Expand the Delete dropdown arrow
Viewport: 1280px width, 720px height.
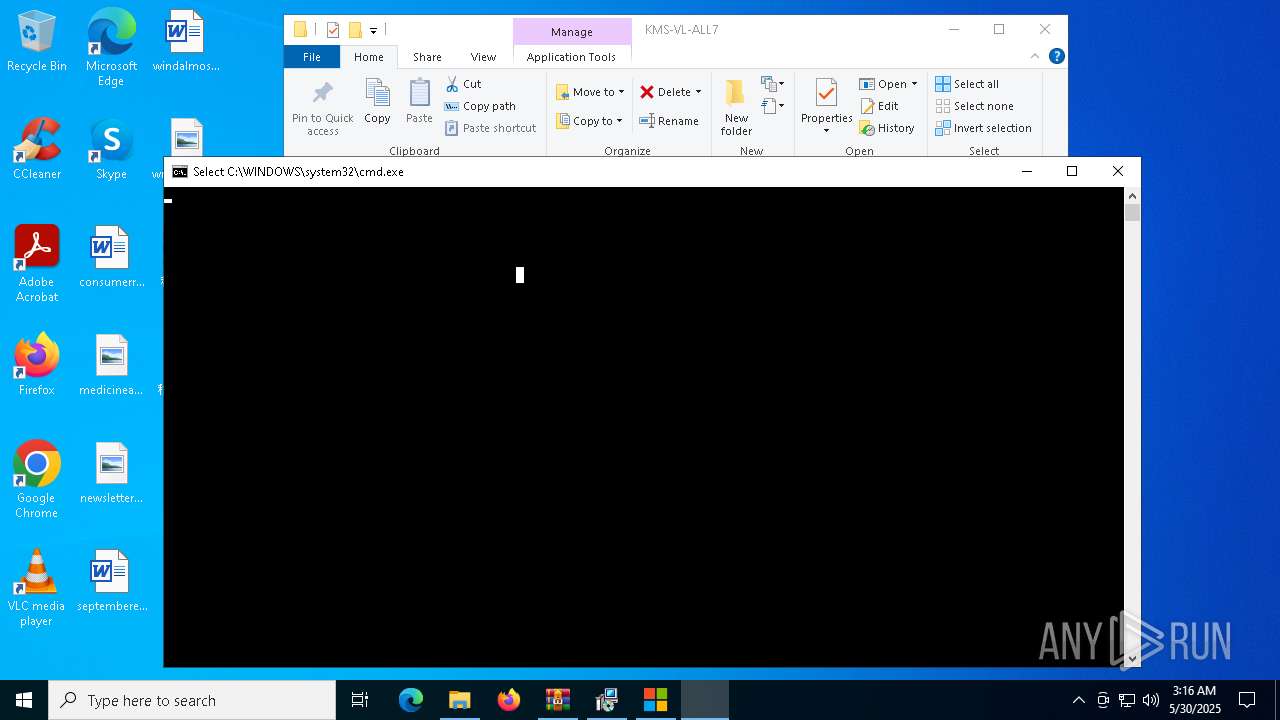click(x=698, y=92)
